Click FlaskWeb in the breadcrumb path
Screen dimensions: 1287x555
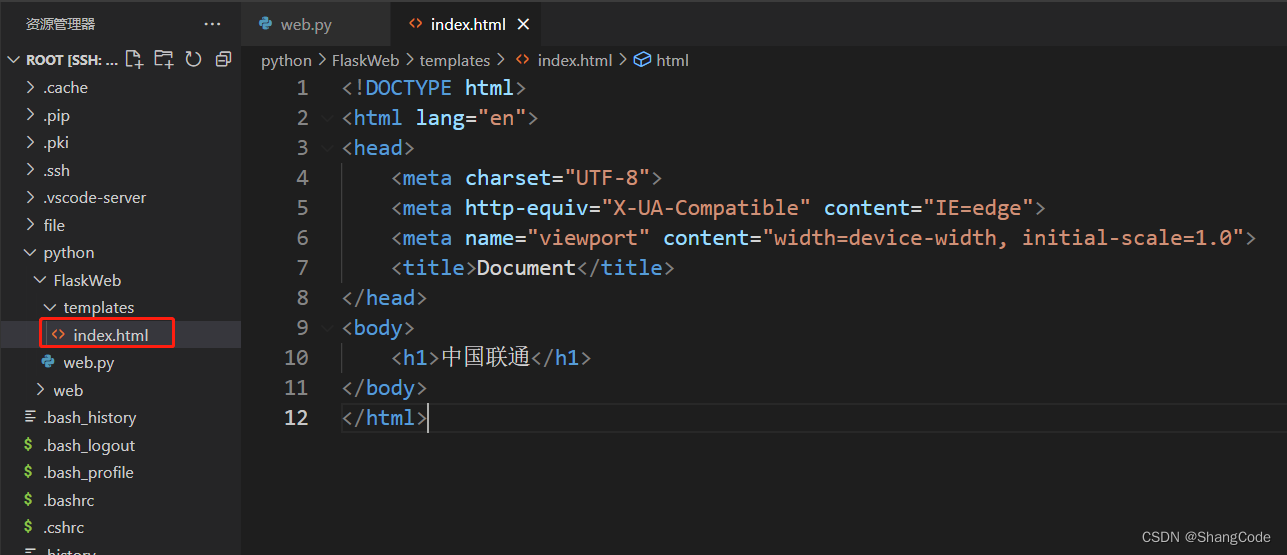coord(365,60)
